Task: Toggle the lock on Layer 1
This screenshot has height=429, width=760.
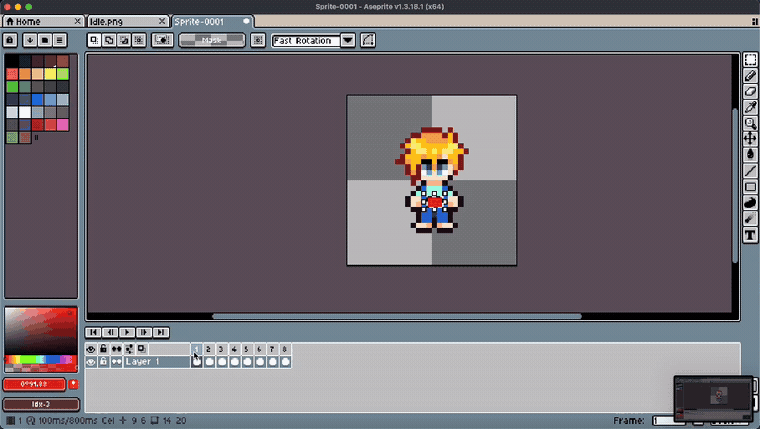Action: [103, 362]
